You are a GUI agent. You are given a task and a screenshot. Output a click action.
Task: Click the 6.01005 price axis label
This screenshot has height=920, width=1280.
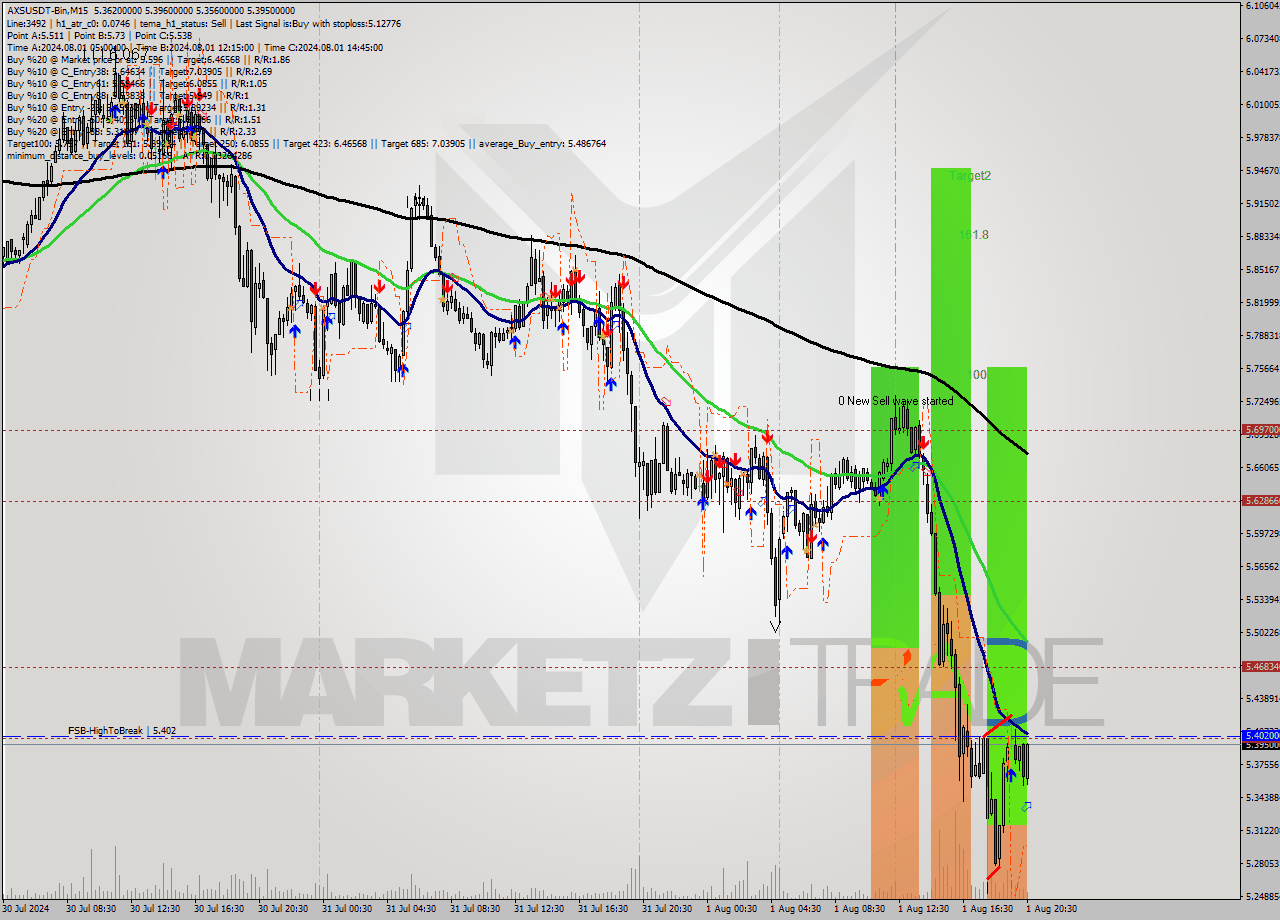coord(1262,104)
